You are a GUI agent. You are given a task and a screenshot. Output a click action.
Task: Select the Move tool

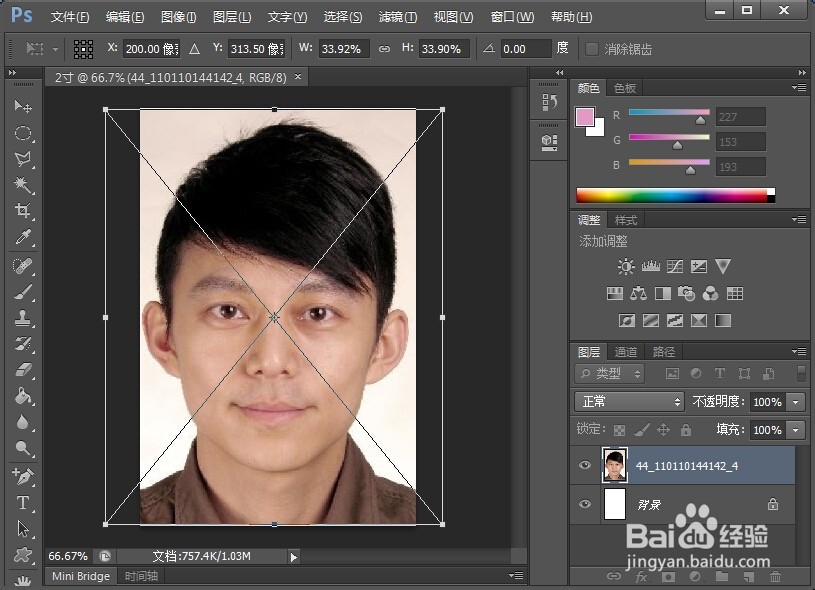click(x=23, y=106)
